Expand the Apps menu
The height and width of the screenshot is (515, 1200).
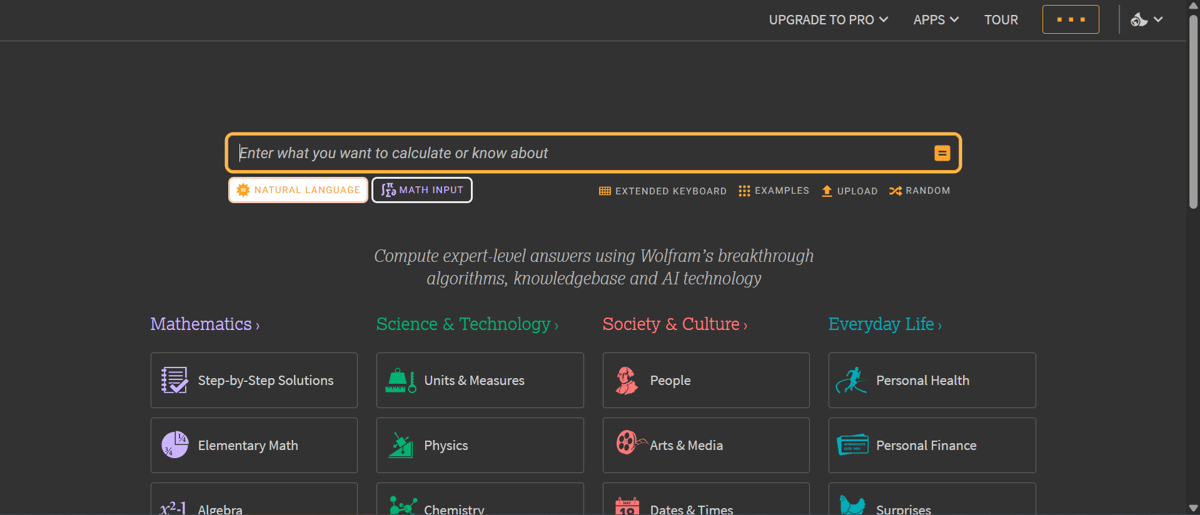pos(936,19)
